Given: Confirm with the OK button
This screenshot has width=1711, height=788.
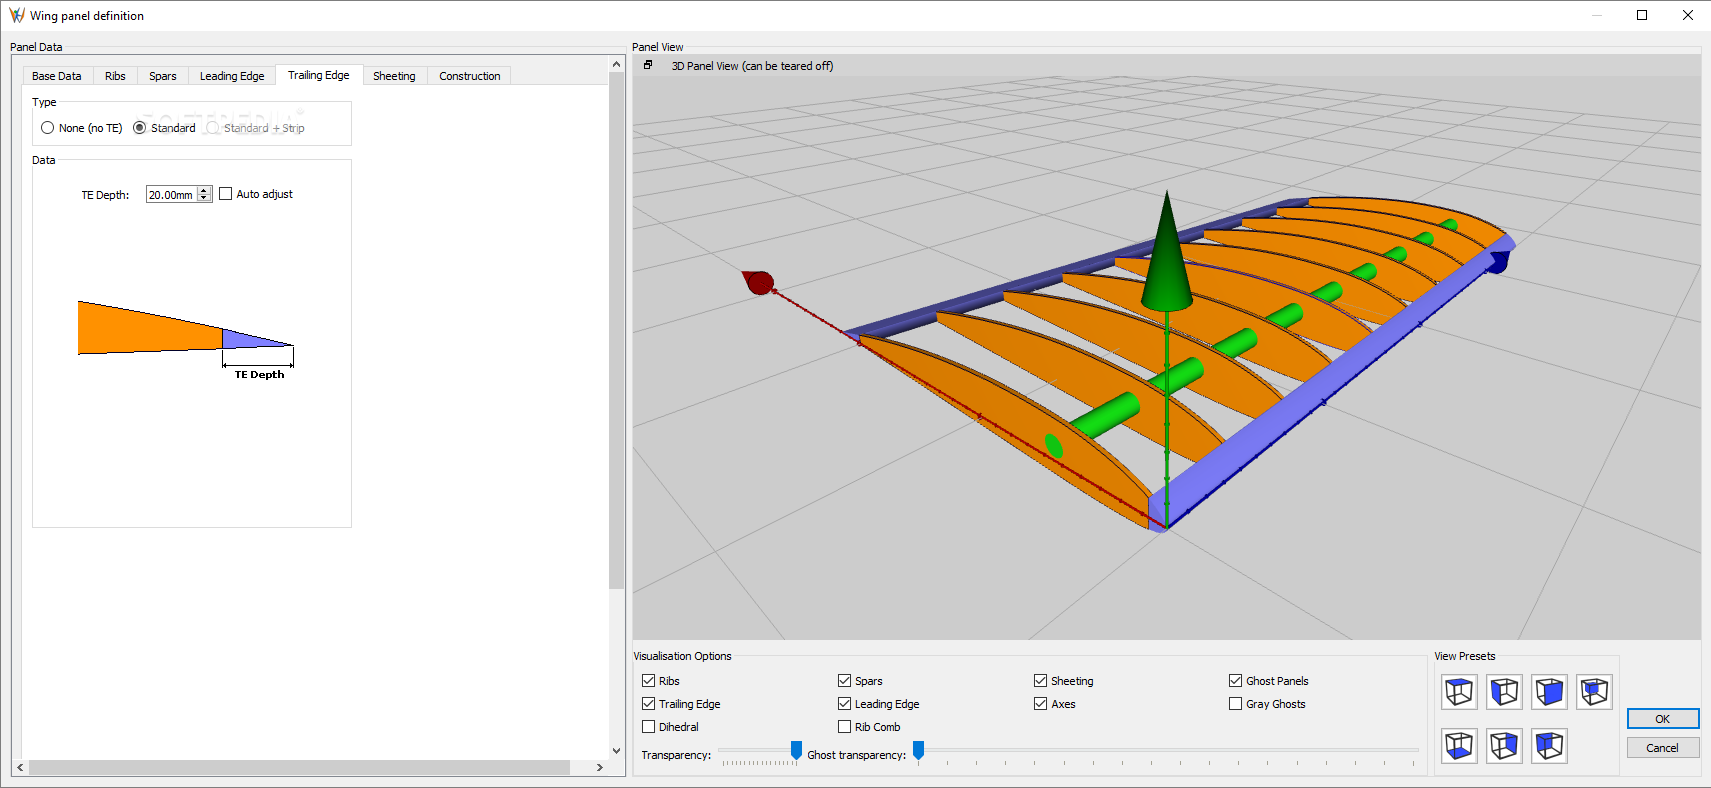Looking at the screenshot, I should coord(1663,719).
